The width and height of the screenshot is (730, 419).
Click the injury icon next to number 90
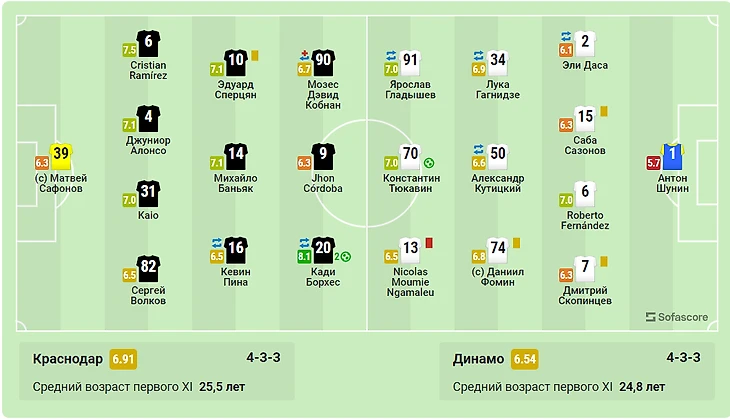304,55
